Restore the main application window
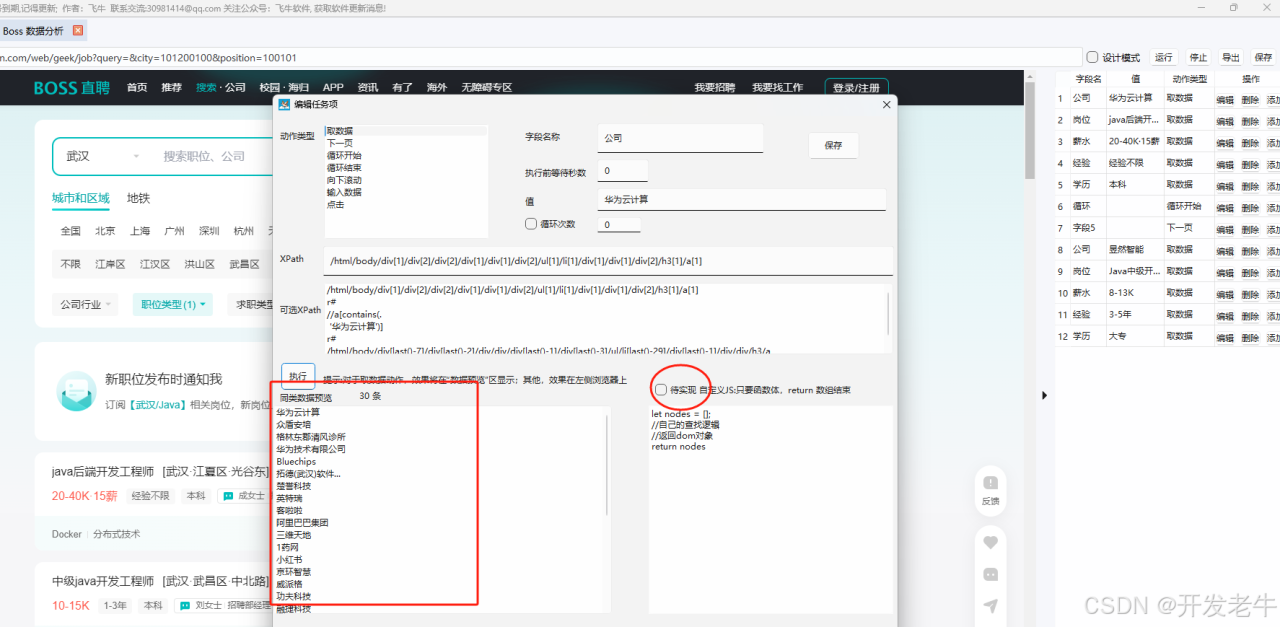 pos(1233,8)
